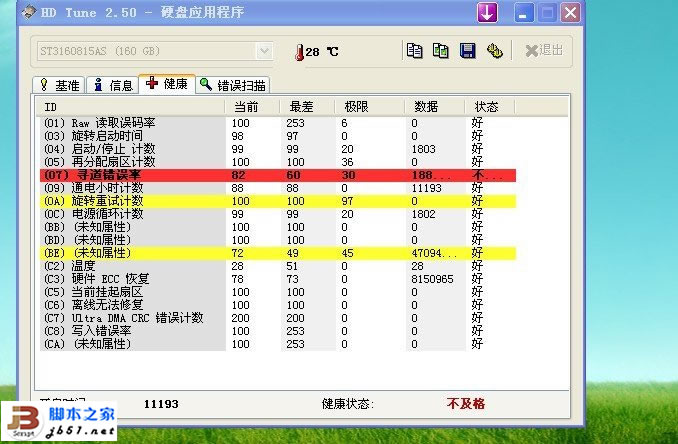Select the (04) 启动/停止 计数 row
Screen dimensions: 678x444
click(x=278, y=149)
